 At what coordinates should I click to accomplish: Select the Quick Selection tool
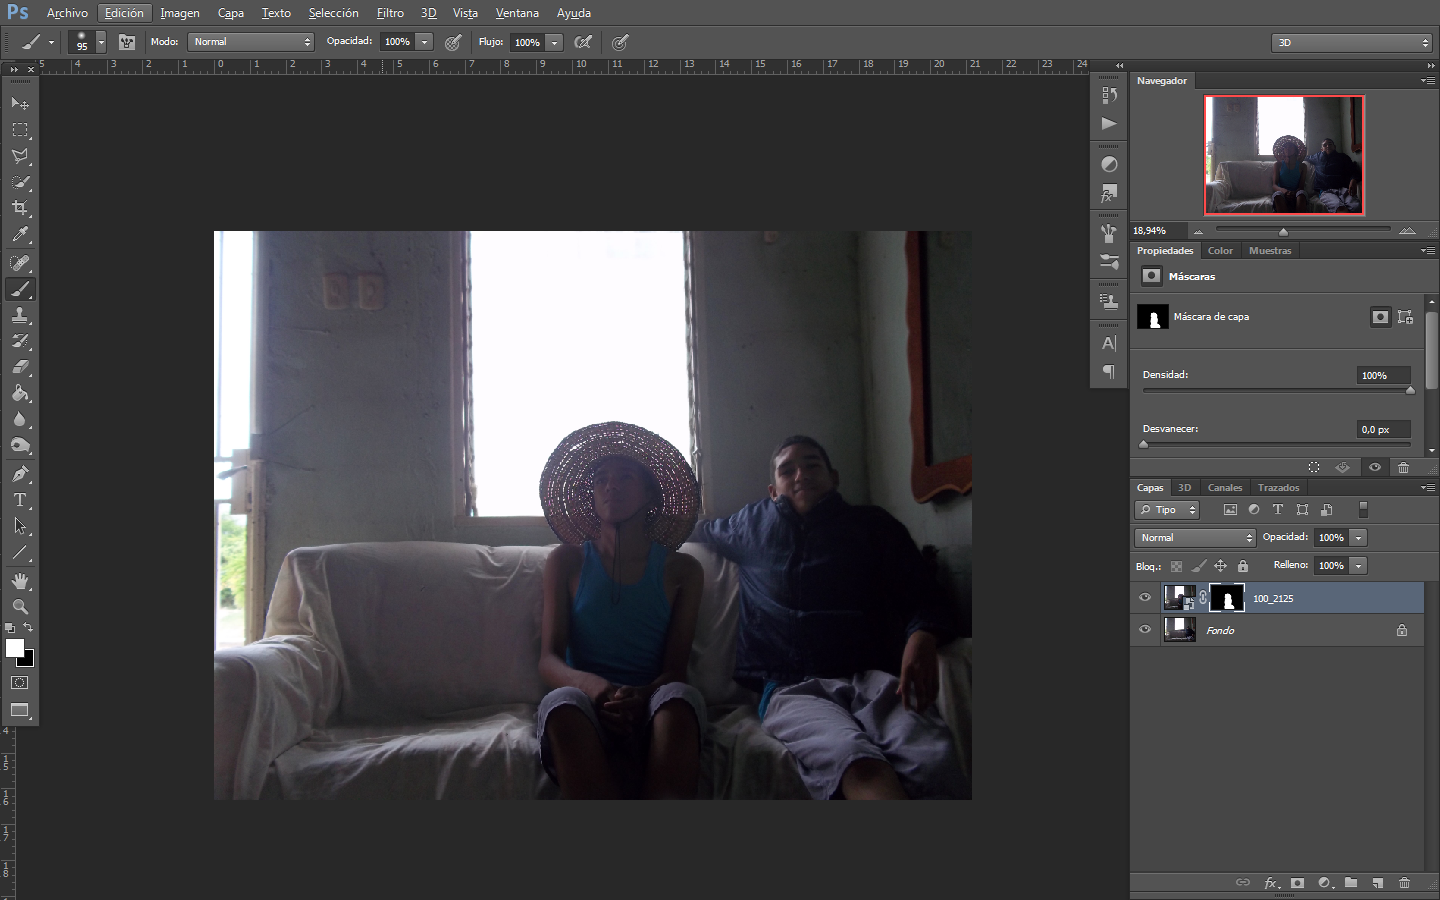20,182
